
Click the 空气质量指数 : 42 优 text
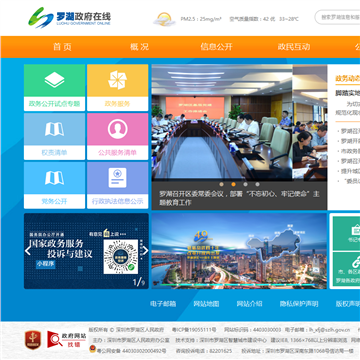(x=252, y=19)
